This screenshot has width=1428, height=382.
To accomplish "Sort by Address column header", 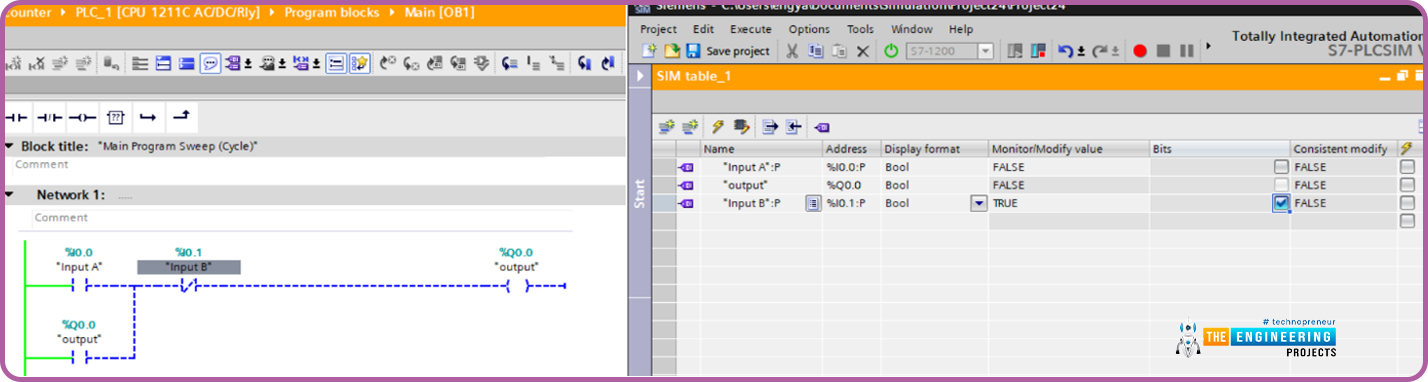I will point(852,149).
